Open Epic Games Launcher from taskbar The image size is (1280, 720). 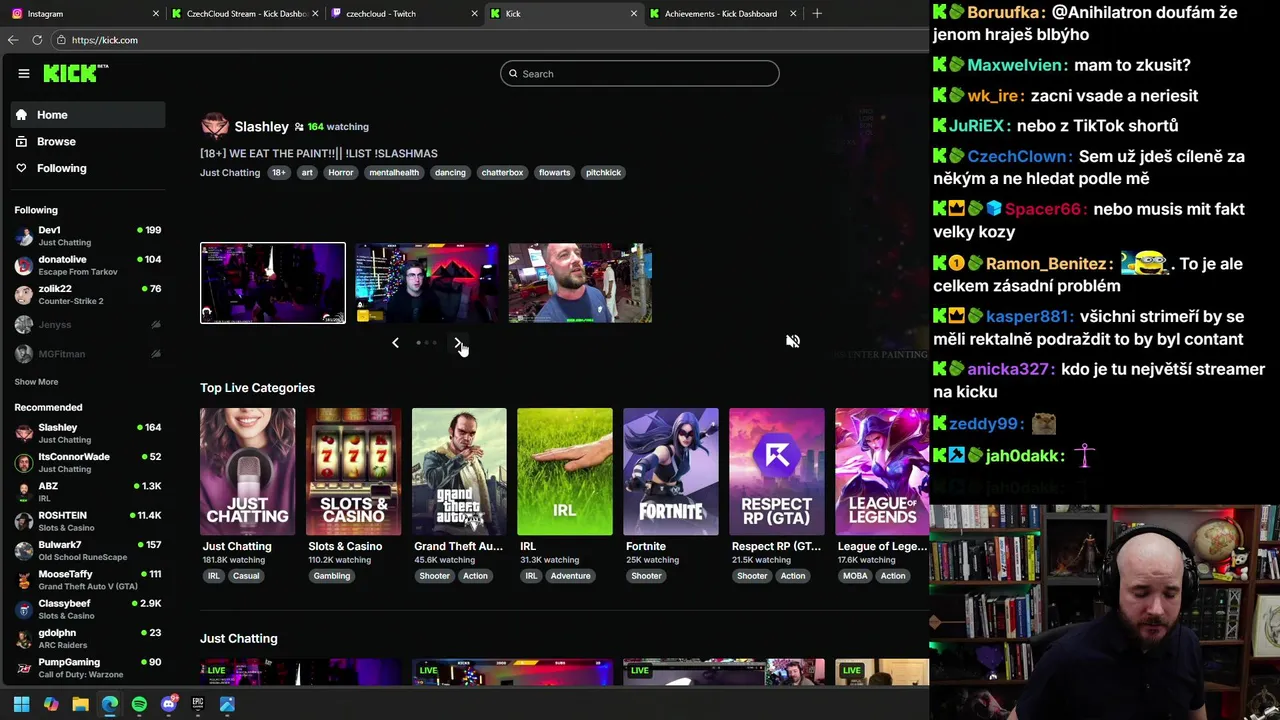click(x=198, y=704)
